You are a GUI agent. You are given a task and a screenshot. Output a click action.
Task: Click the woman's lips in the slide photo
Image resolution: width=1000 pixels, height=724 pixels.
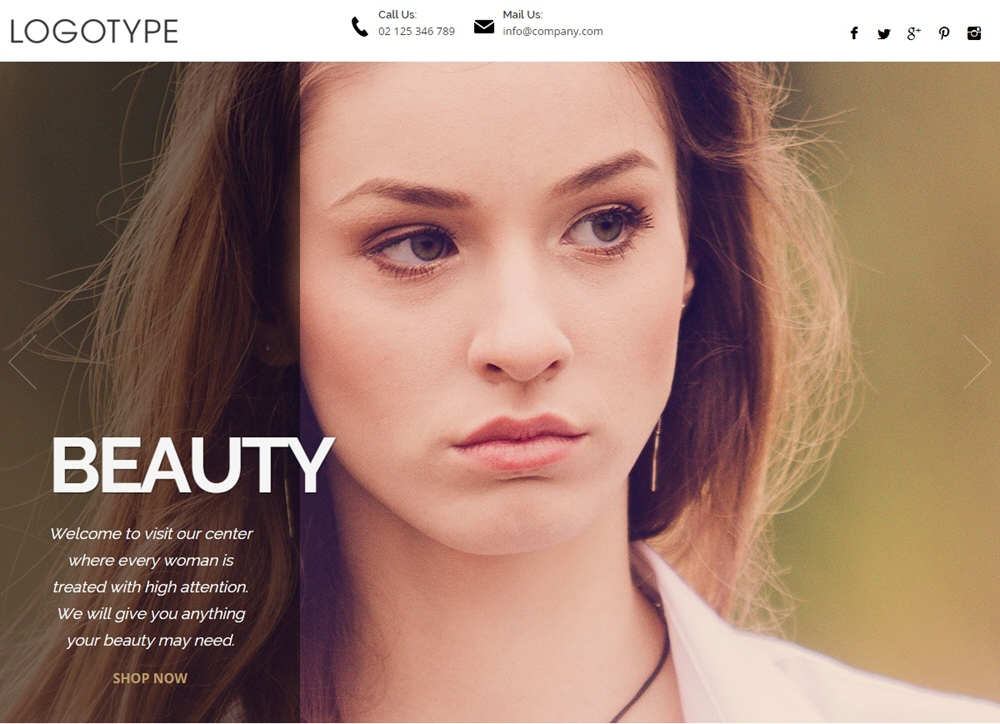518,442
